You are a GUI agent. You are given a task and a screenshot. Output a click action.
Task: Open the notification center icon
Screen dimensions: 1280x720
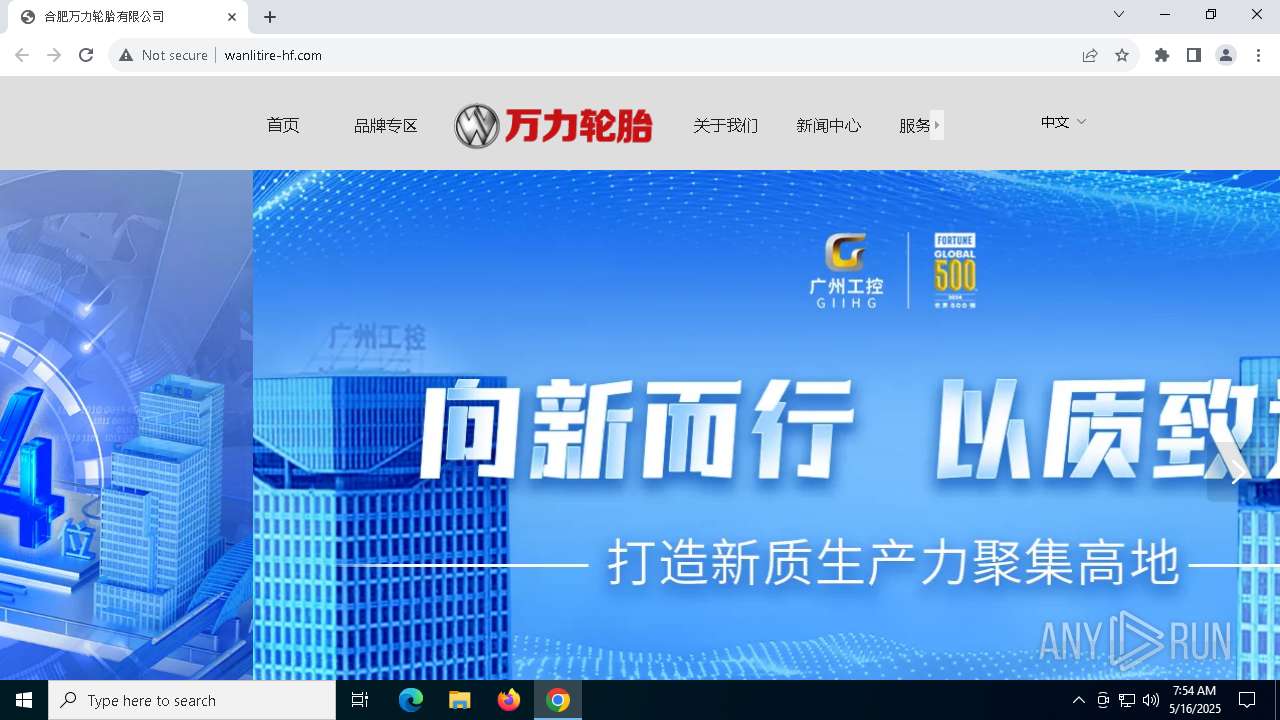[x=1247, y=700]
